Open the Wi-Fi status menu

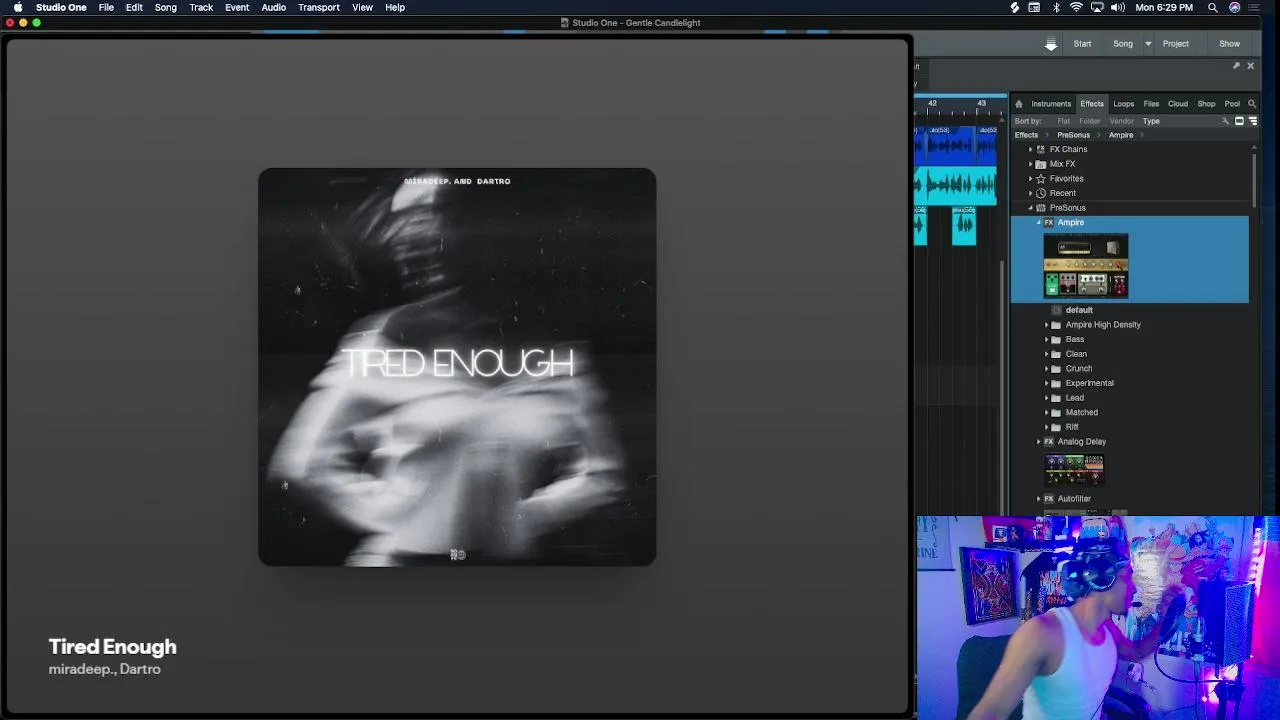pos(1076,7)
